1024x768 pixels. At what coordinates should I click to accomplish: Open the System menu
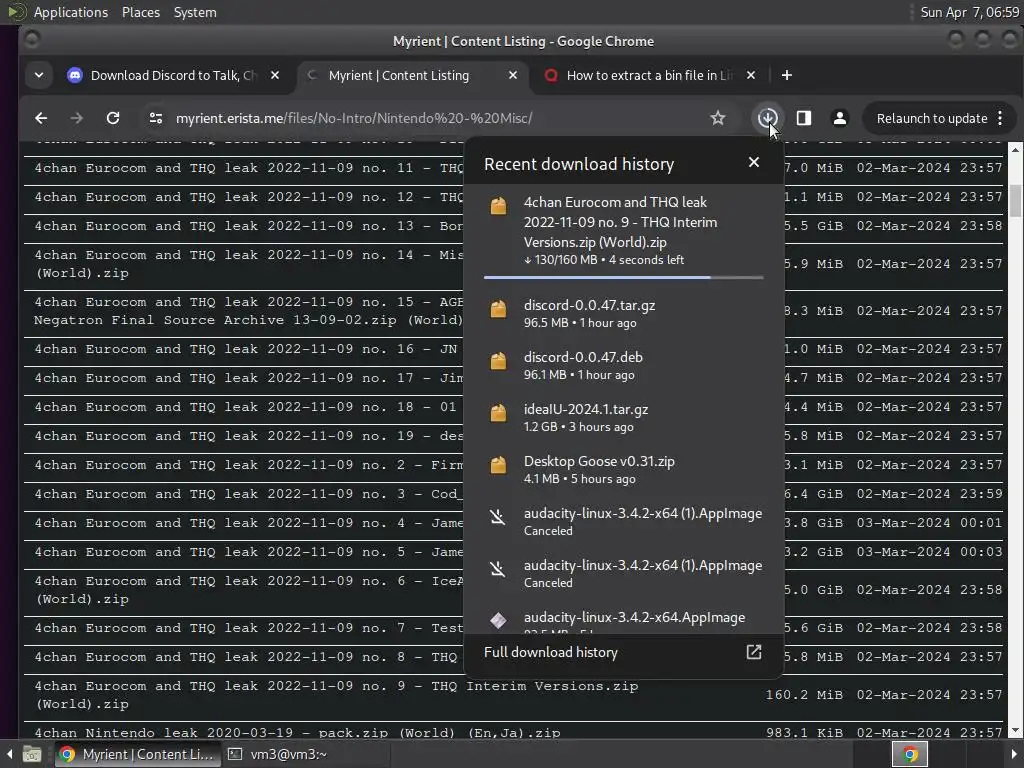click(195, 12)
